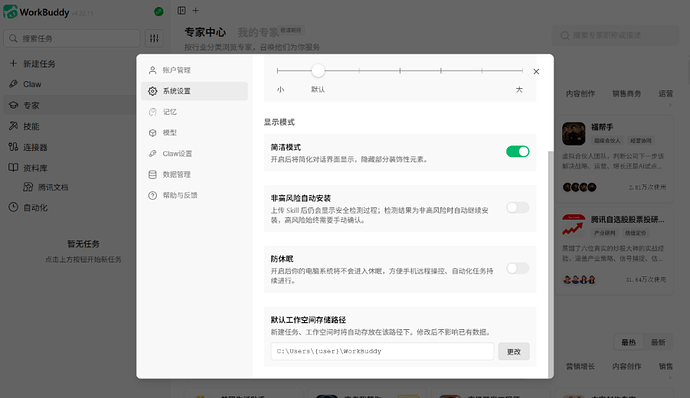The image size is (690, 398).
Task: Close the settings dialog
Action: click(x=536, y=71)
